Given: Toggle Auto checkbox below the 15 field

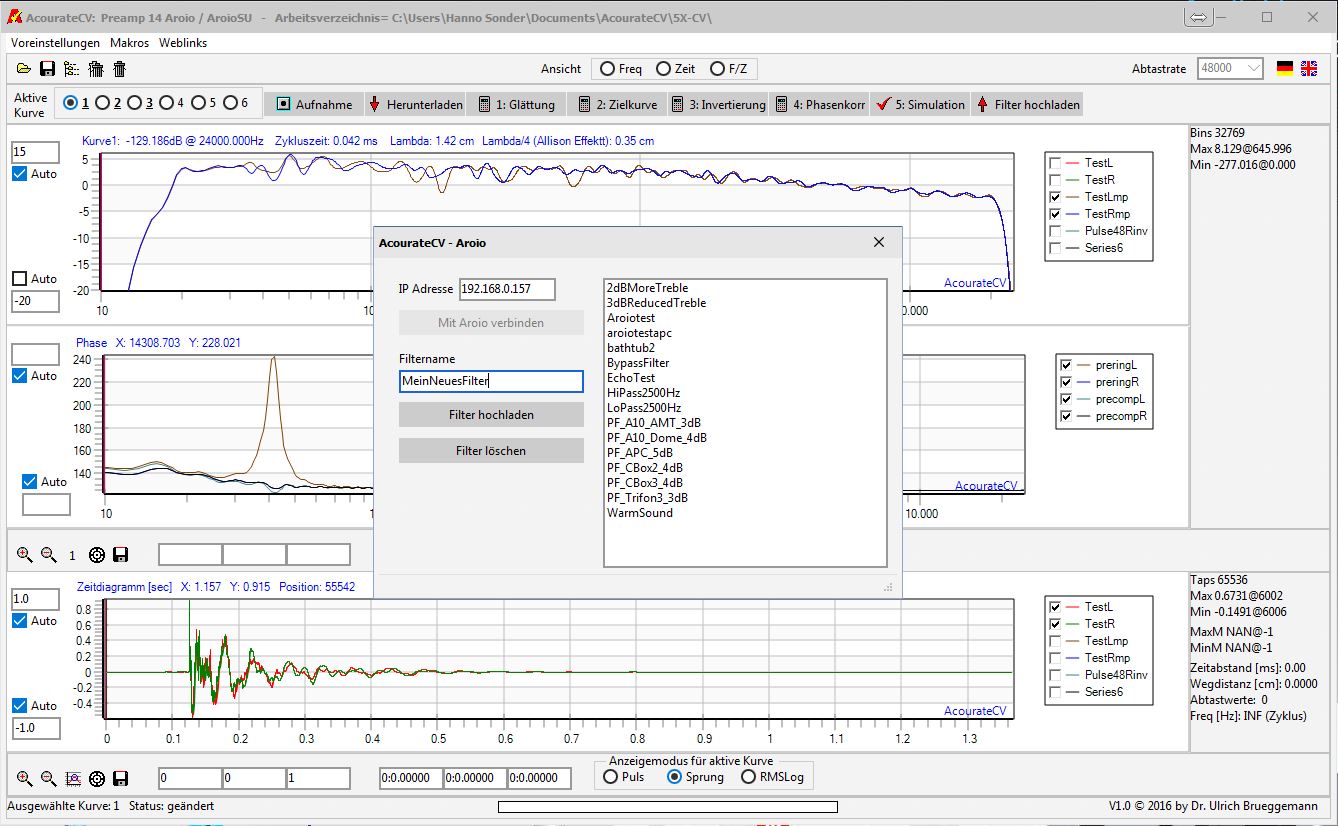Looking at the screenshot, I should tap(20, 174).
